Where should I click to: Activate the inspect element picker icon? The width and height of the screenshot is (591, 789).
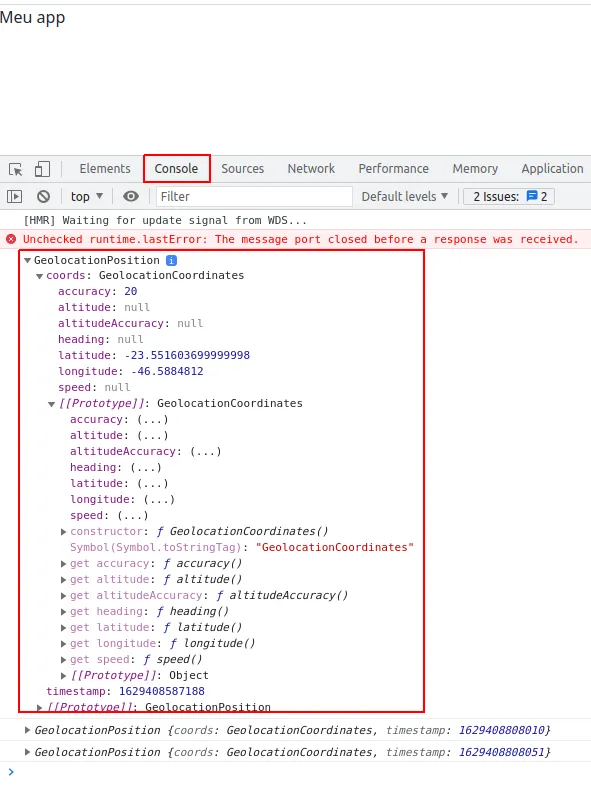point(16,169)
